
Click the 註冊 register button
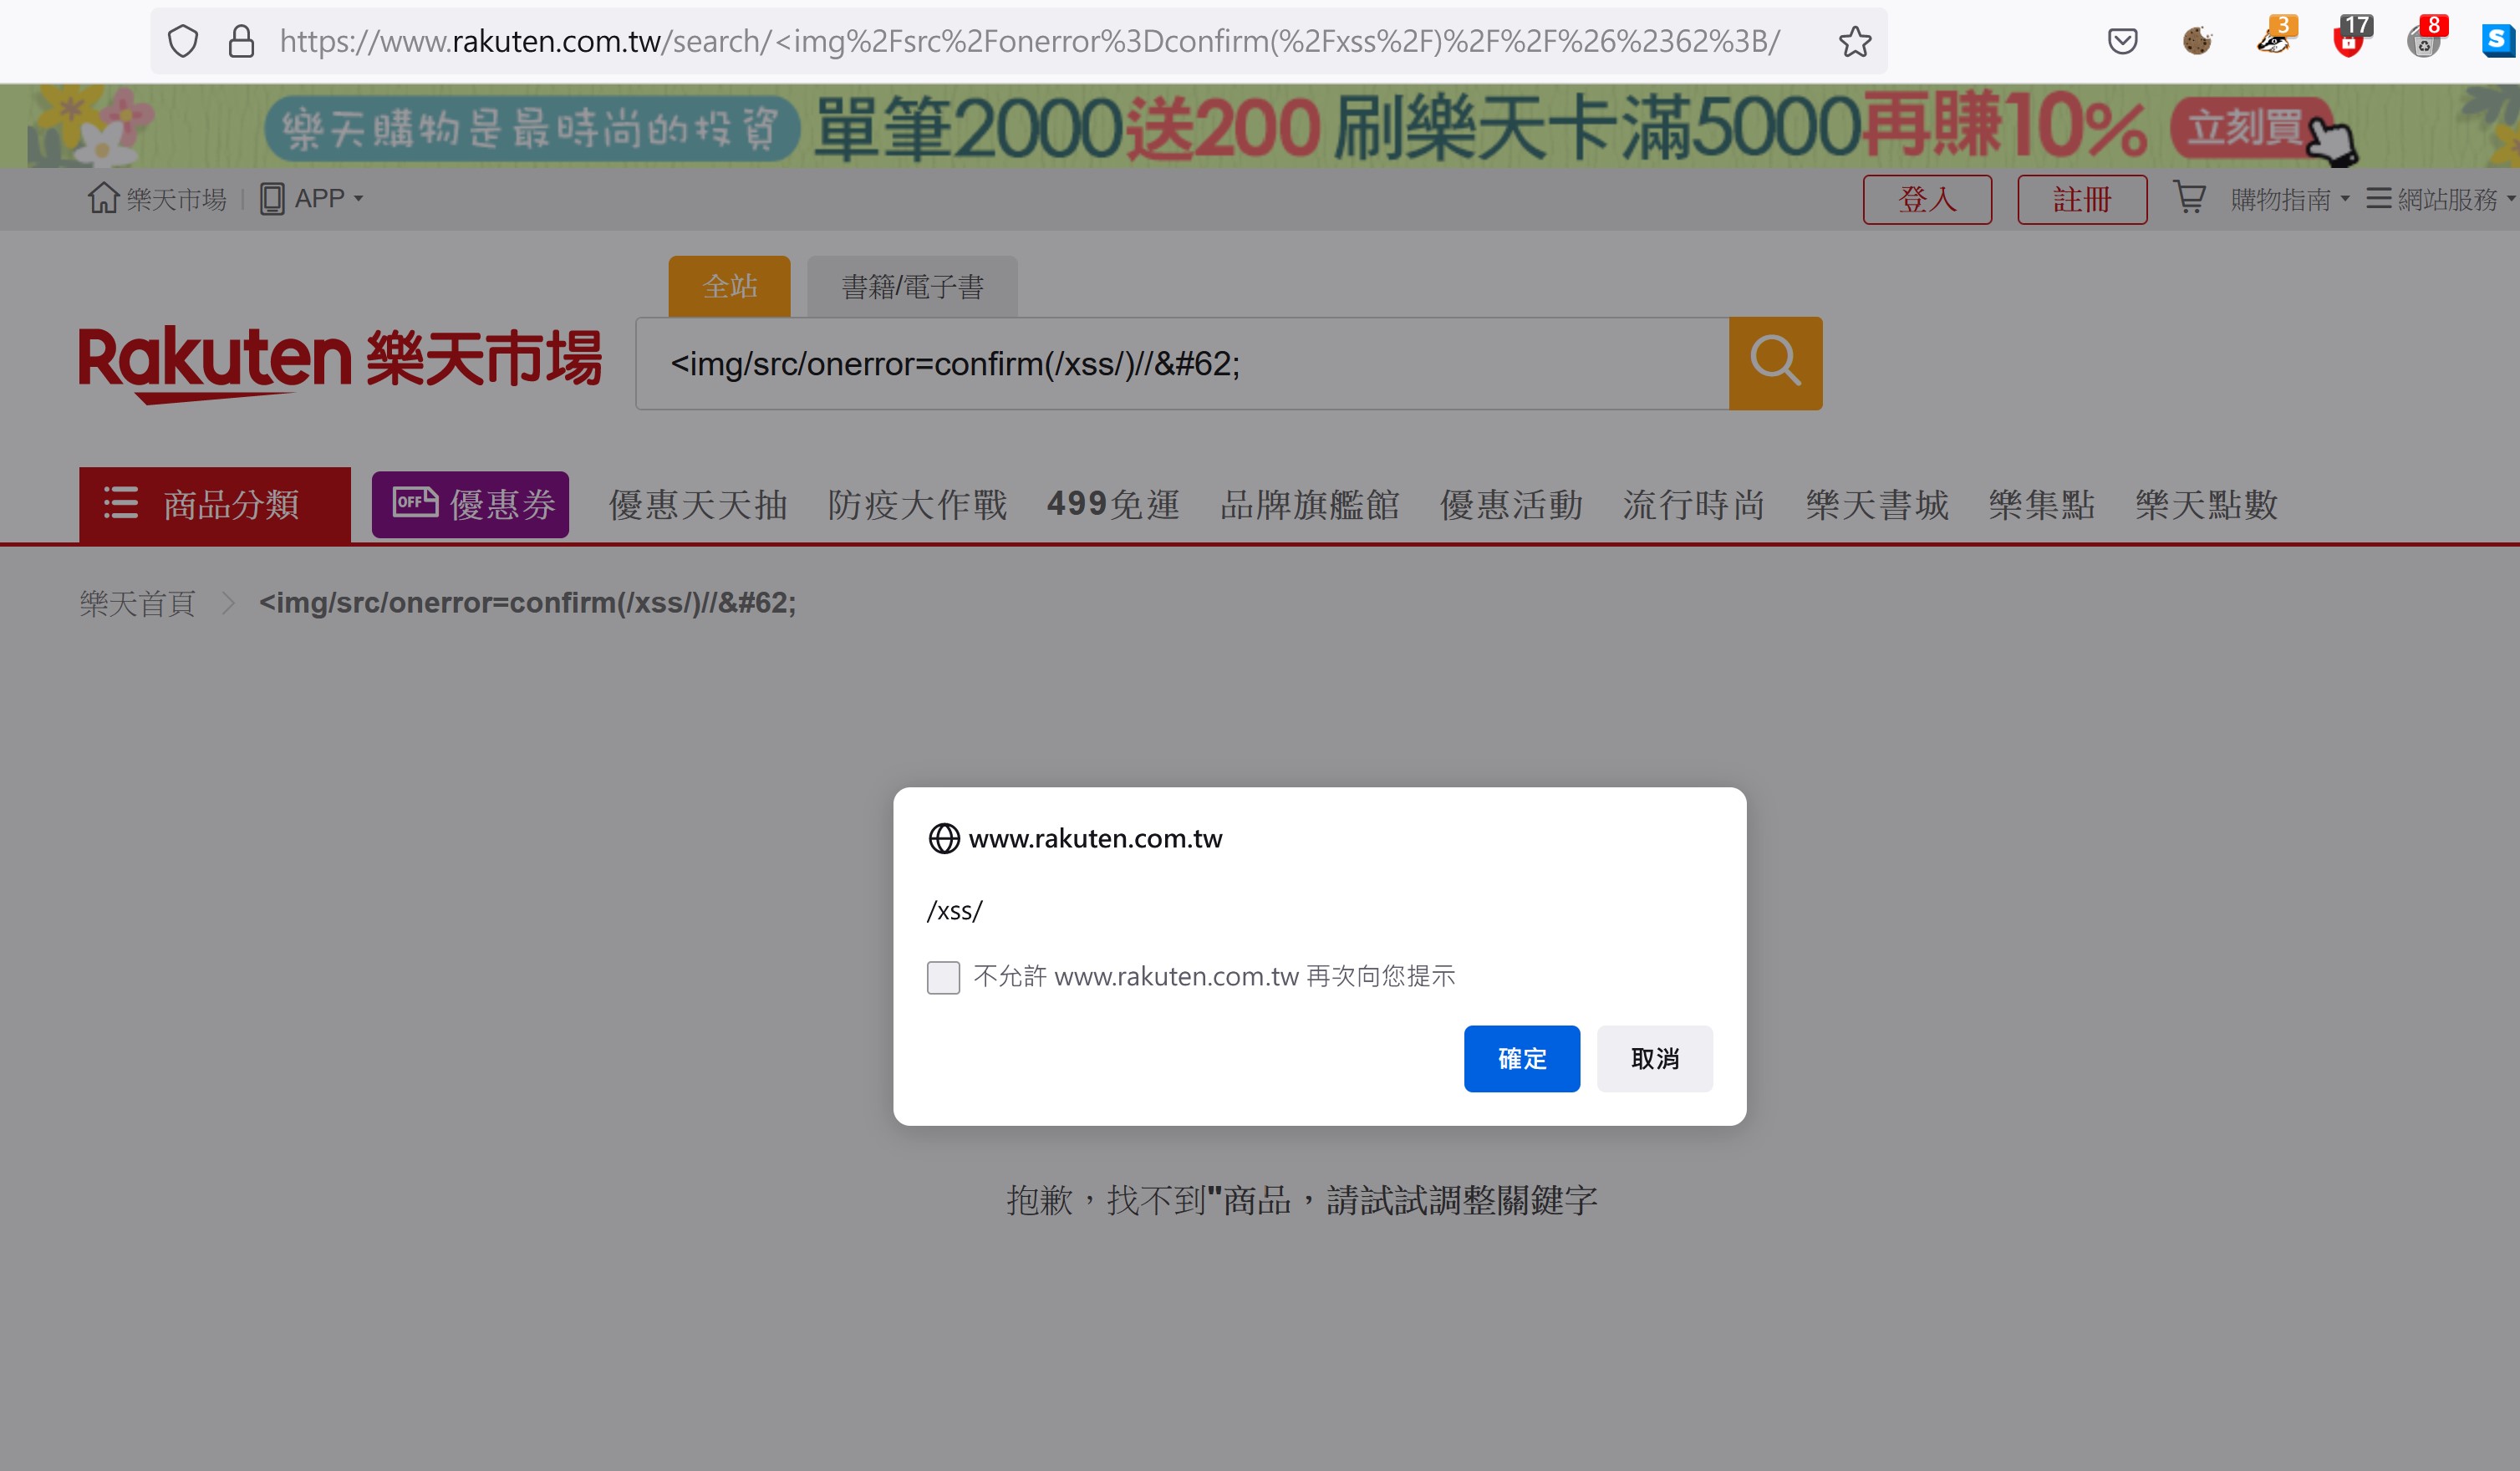2082,199
